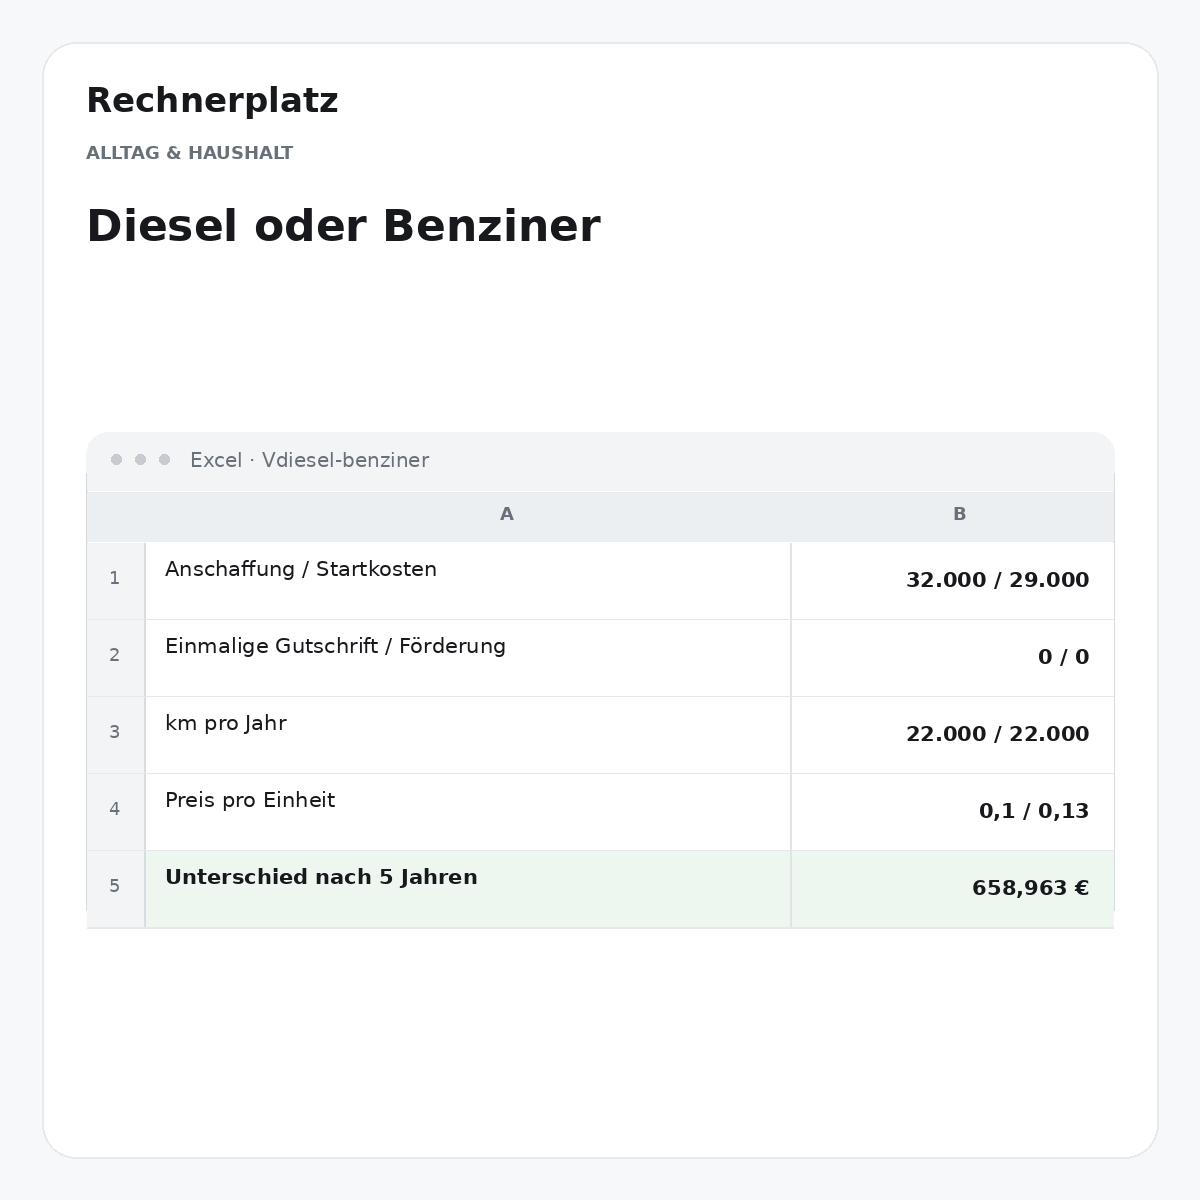Click the heading Diesel oder Benziner
The image size is (1200, 1200).
point(343,226)
